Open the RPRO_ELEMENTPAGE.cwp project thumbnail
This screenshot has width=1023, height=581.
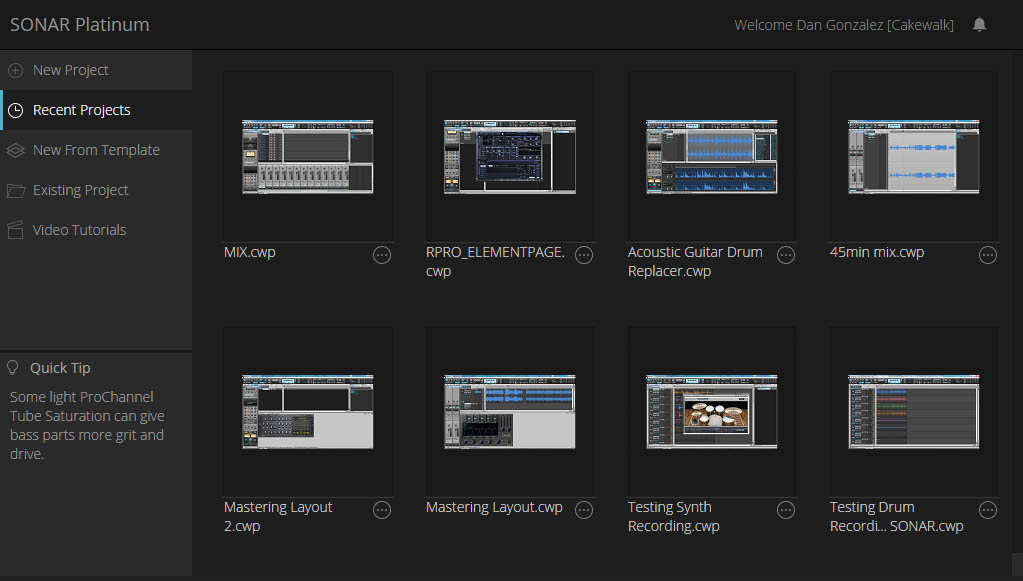pyautogui.click(x=510, y=156)
